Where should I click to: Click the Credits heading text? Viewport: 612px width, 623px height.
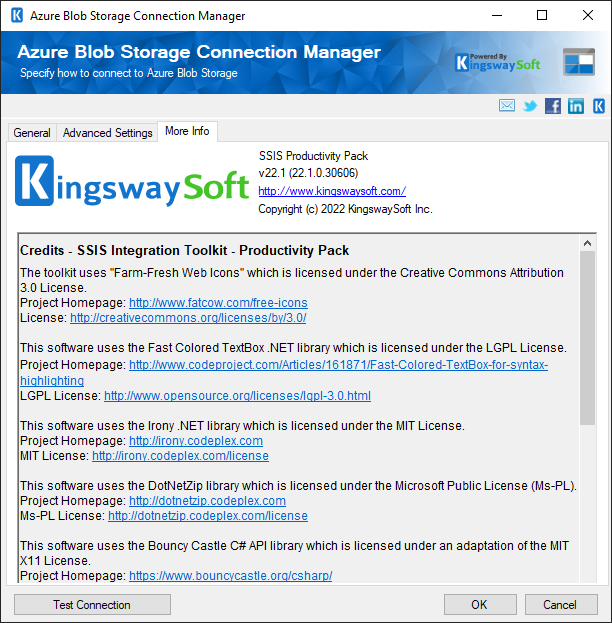(184, 250)
